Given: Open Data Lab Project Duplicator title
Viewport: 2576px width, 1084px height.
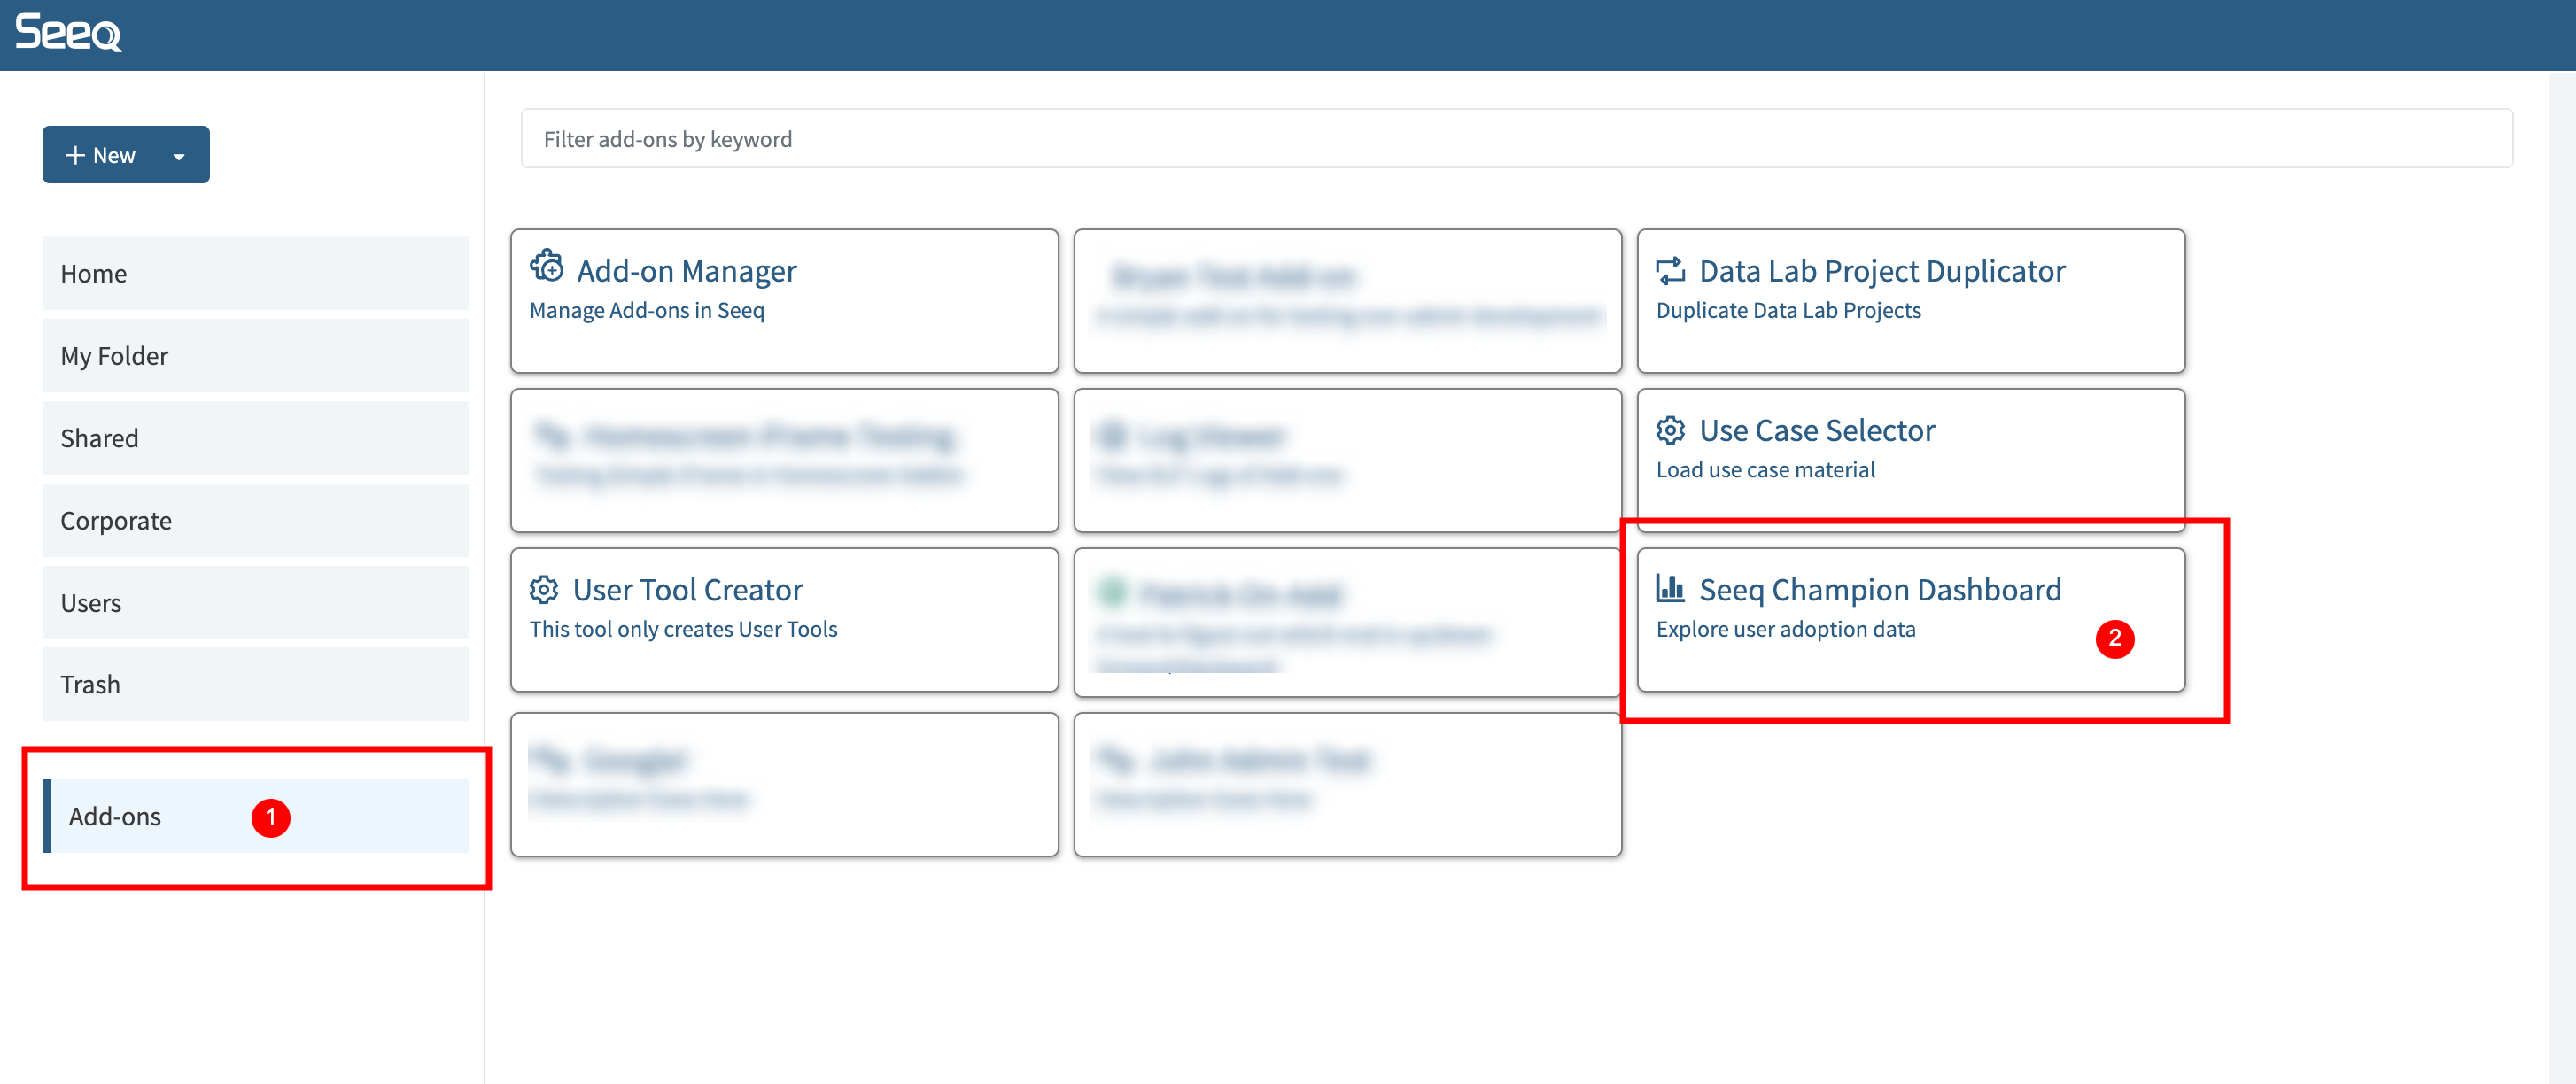Looking at the screenshot, I should coord(1882,270).
